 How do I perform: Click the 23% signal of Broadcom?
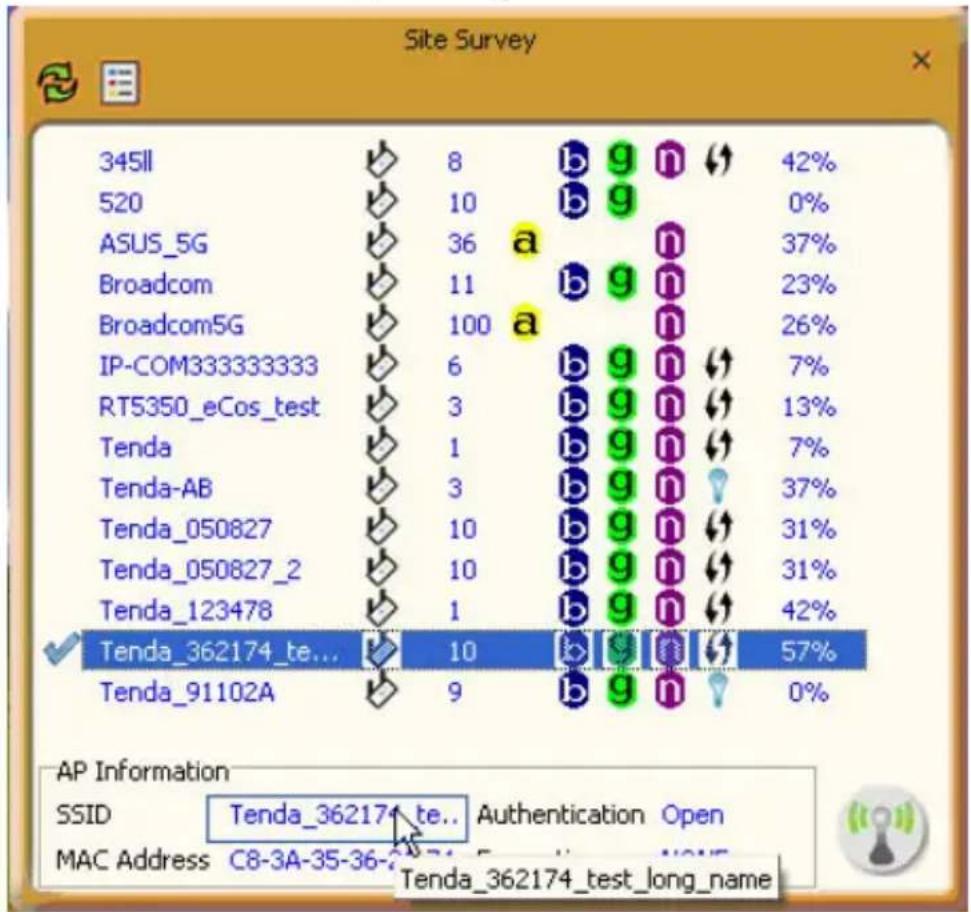point(808,285)
